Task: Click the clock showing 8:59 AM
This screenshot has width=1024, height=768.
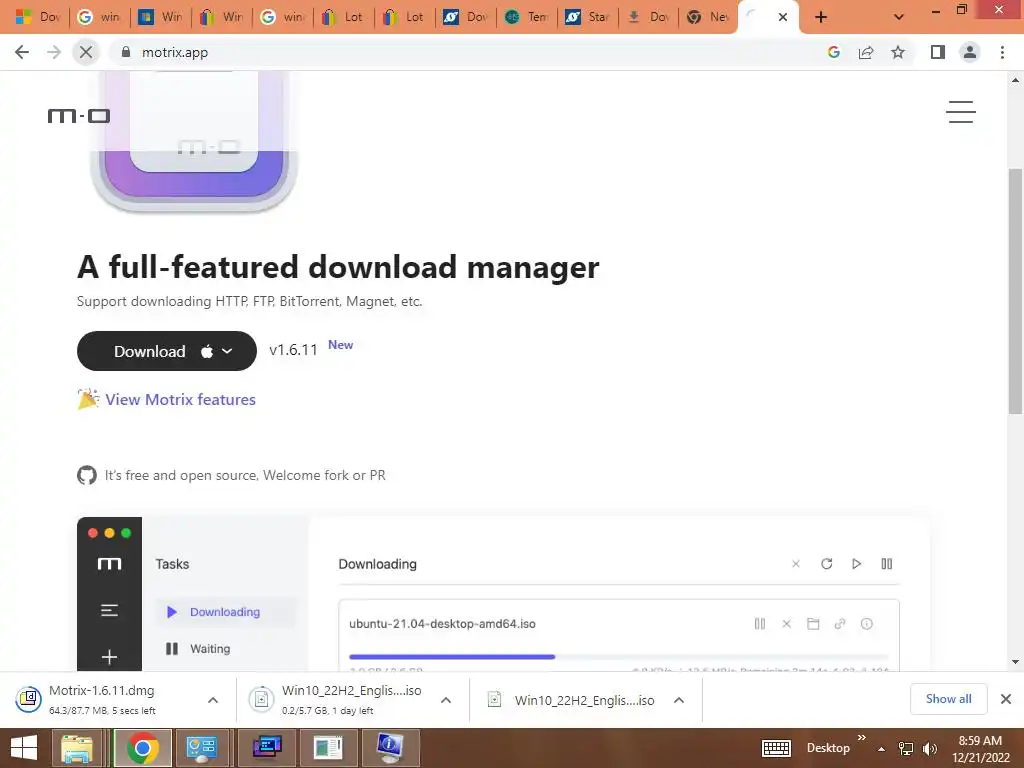Action: click(x=980, y=741)
